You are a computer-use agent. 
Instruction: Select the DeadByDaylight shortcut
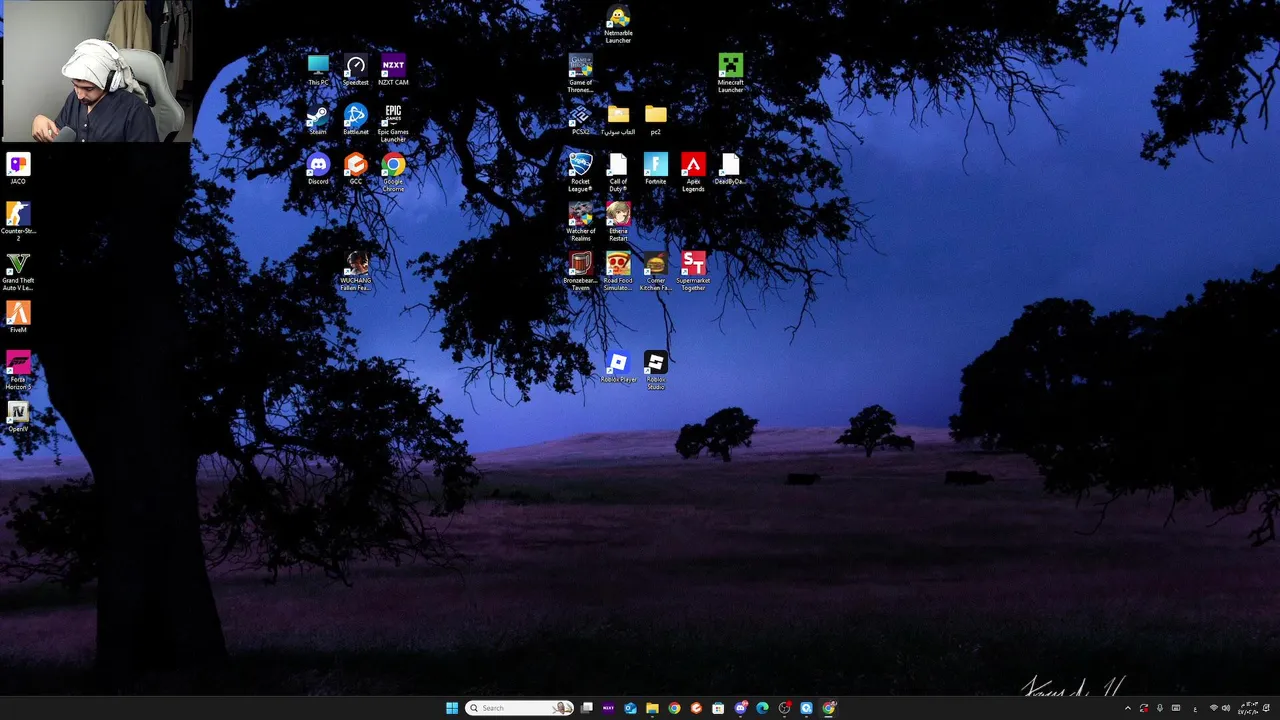coord(730,169)
